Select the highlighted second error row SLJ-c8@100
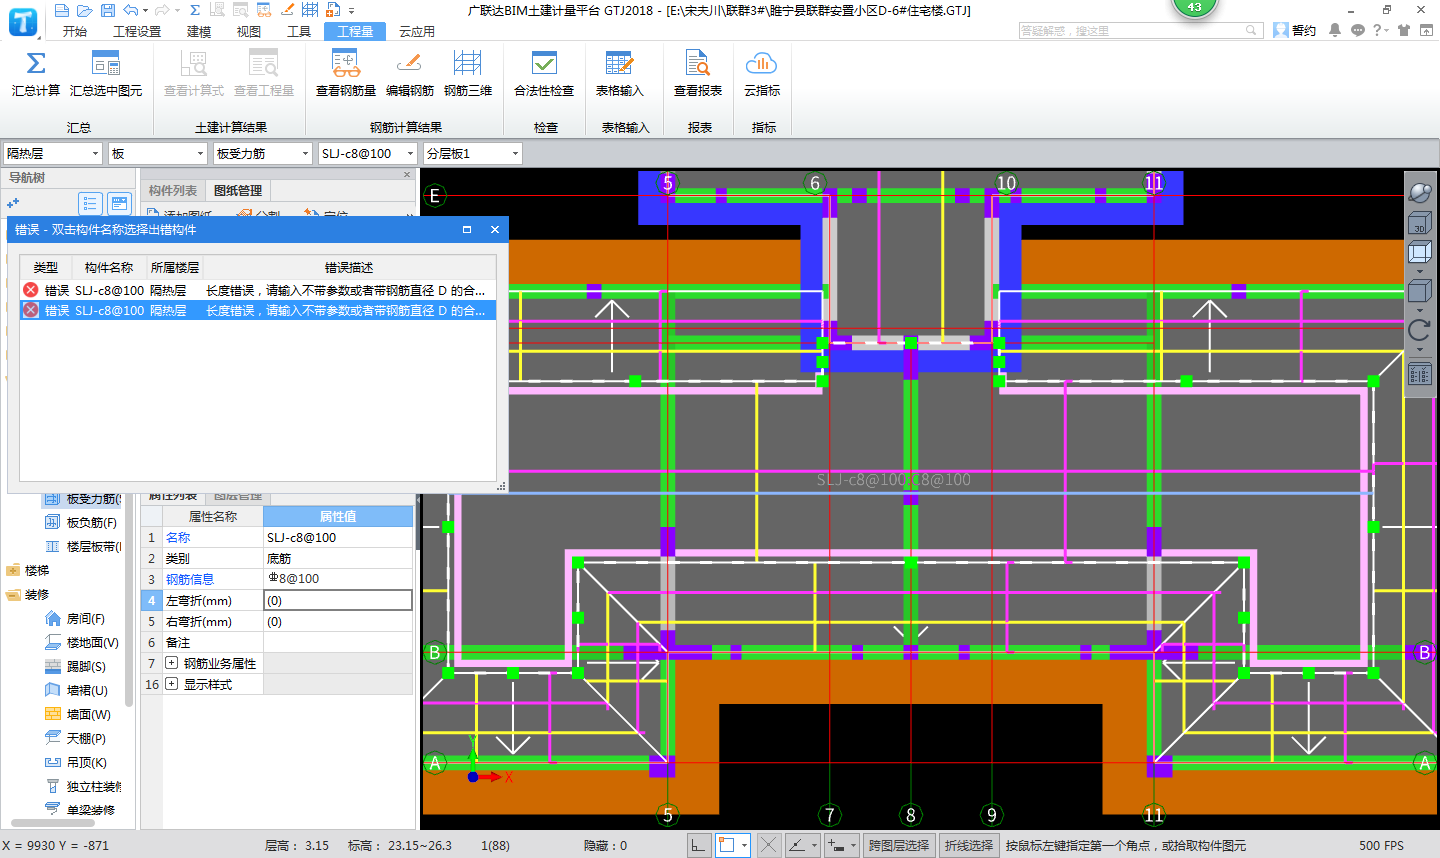Image resolution: width=1440 pixels, height=858 pixels. [x=258, y=310]
